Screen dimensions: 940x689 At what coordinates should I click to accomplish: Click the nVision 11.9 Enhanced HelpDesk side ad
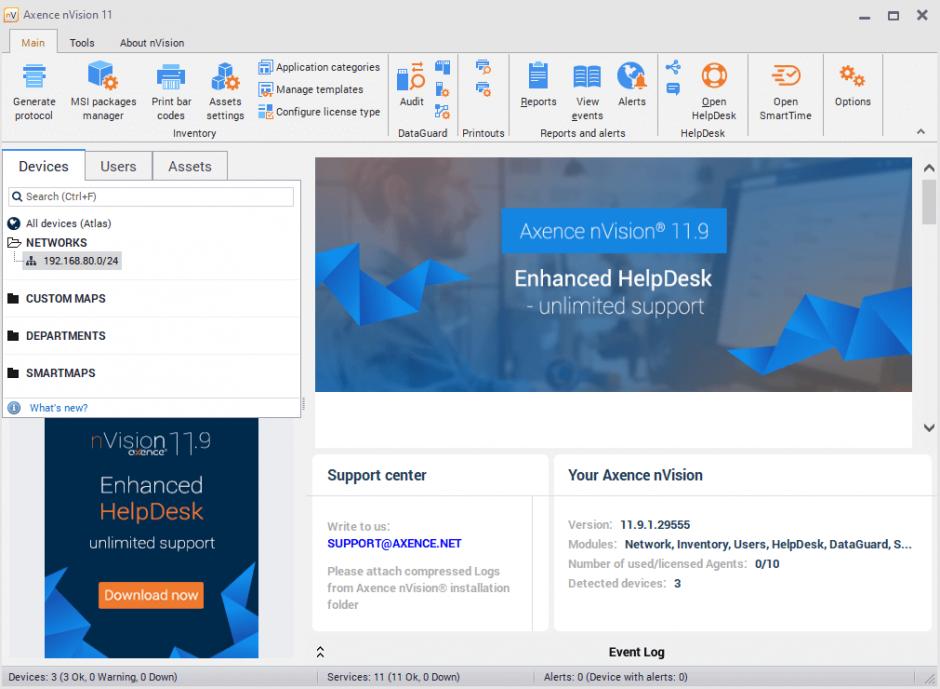pos(152,538)
